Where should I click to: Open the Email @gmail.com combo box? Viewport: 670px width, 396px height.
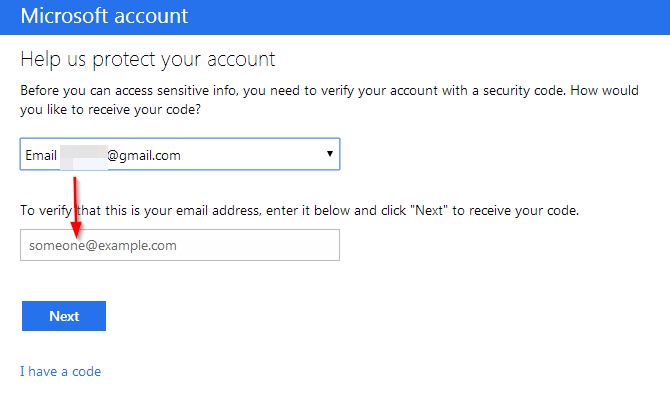point(180,154)
